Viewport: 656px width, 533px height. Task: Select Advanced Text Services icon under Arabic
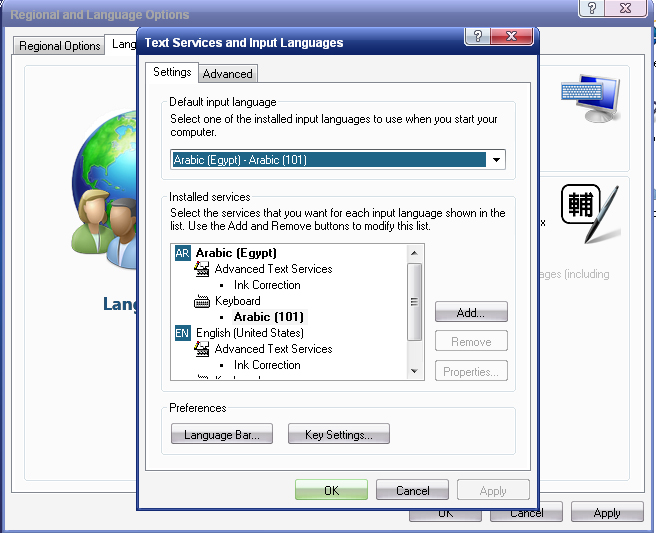click(202, 269)
